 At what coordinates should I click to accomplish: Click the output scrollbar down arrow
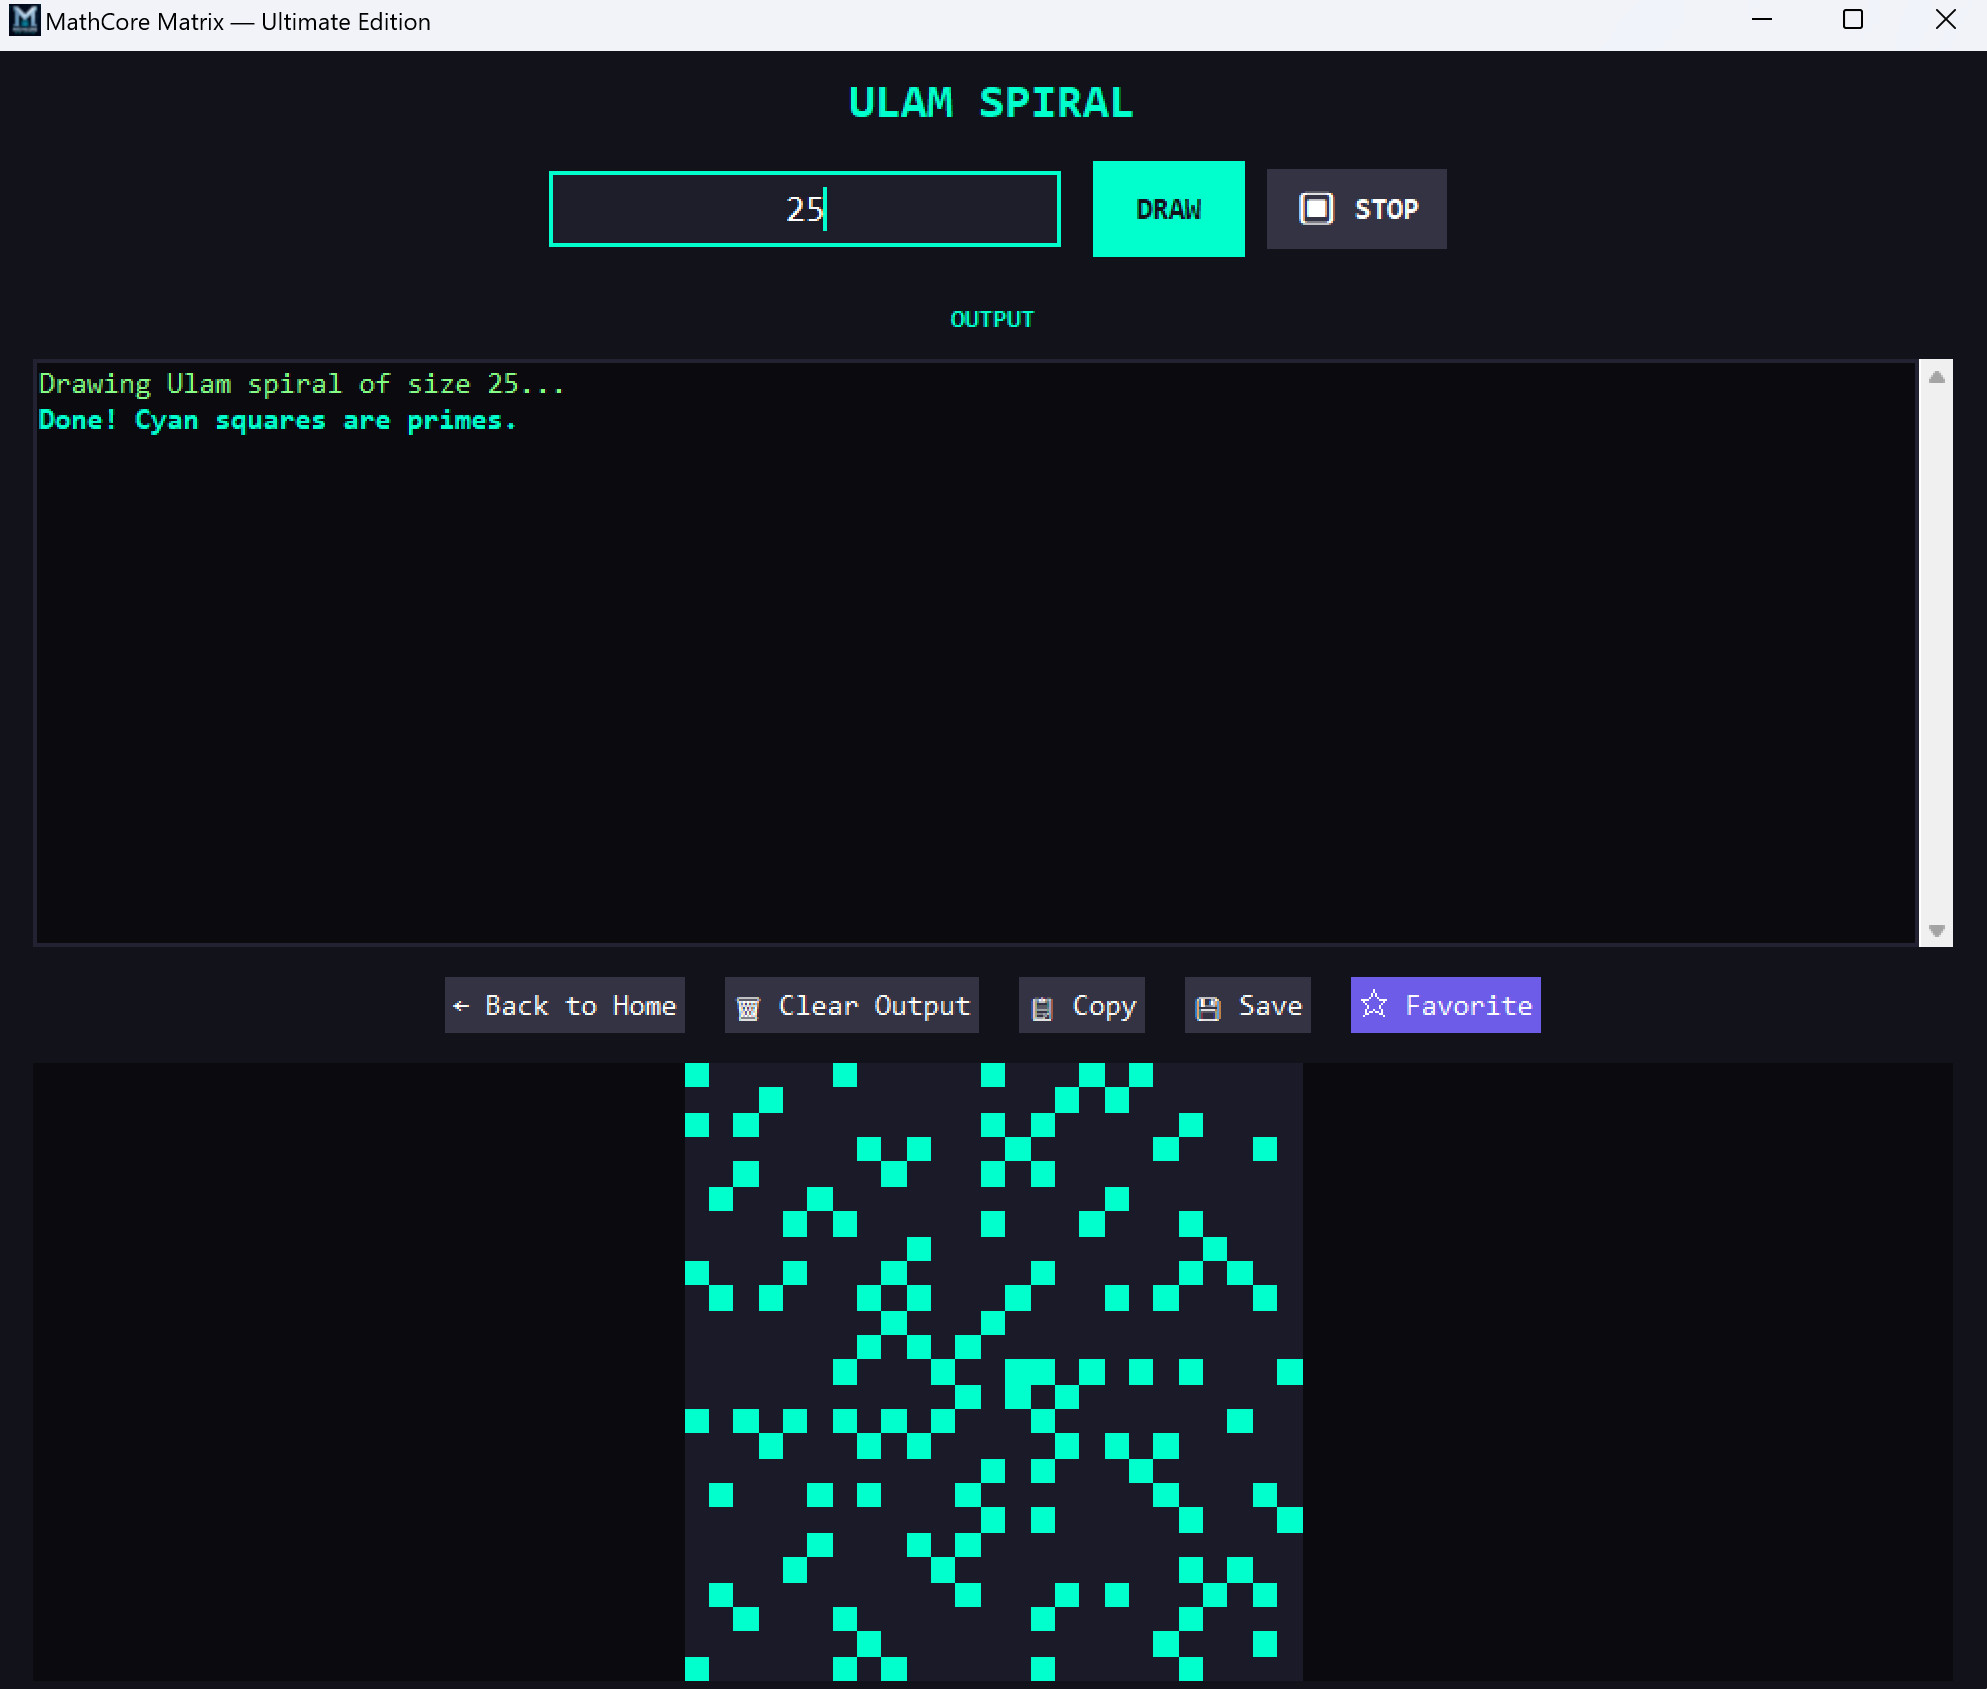[1937, 930]
